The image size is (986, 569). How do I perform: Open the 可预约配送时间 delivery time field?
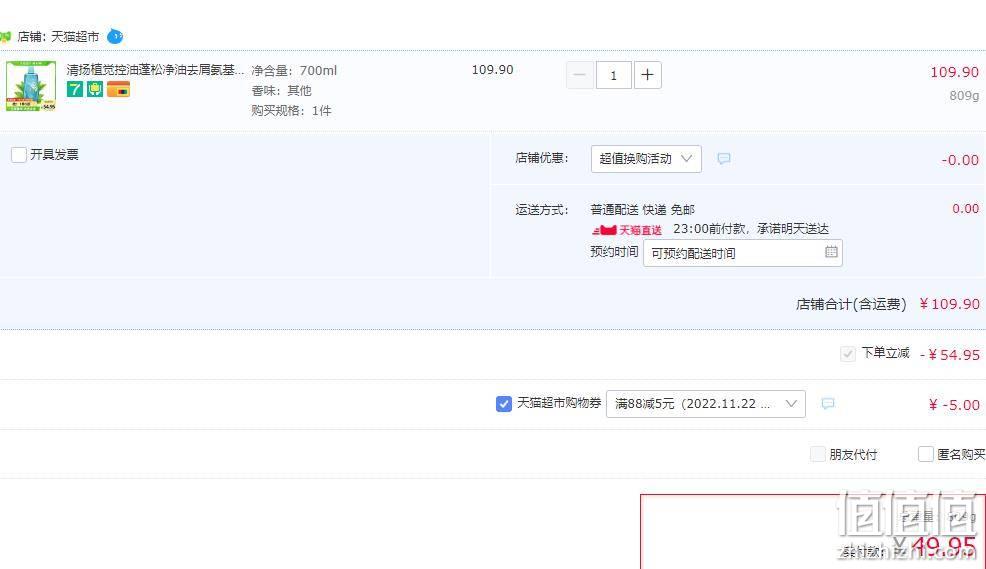tap(742, 253)
